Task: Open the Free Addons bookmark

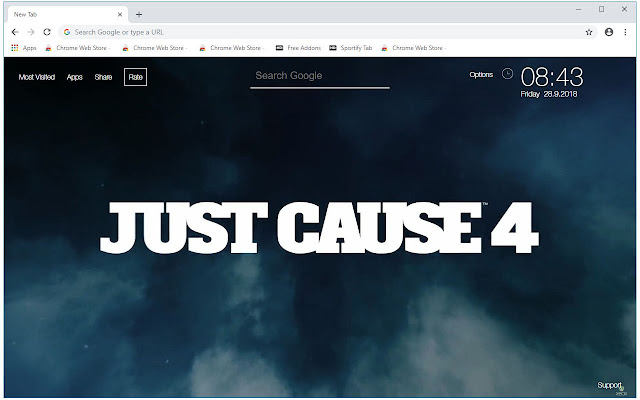Action: (298, 48)
